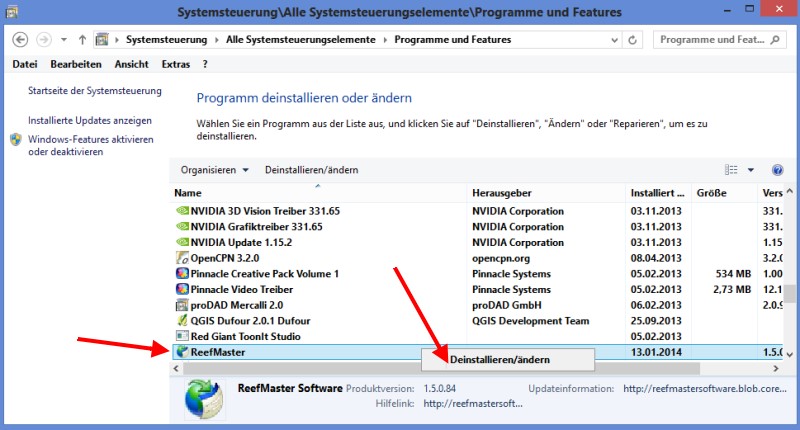Viewport: 800px width, 430px height.
Task: Click the QGIS Dufour 2.0.1 icon
Action: 181,321
